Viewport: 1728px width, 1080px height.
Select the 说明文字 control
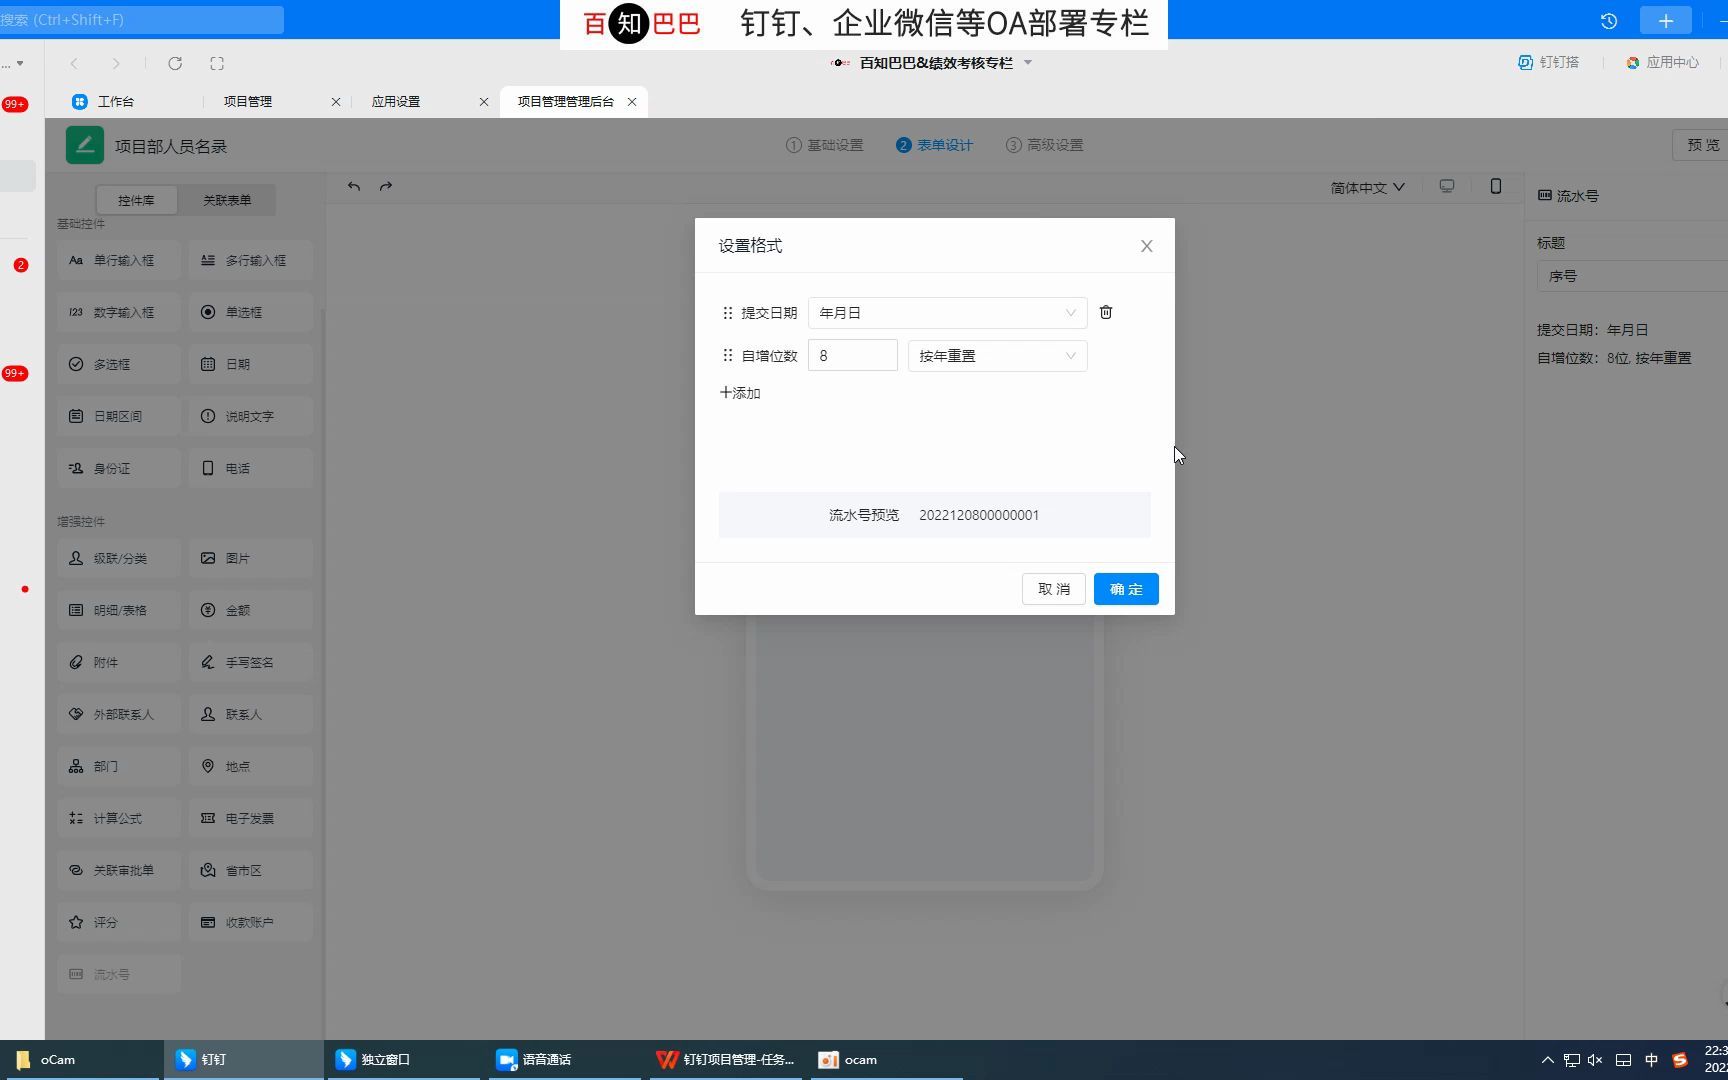[251, 416]
